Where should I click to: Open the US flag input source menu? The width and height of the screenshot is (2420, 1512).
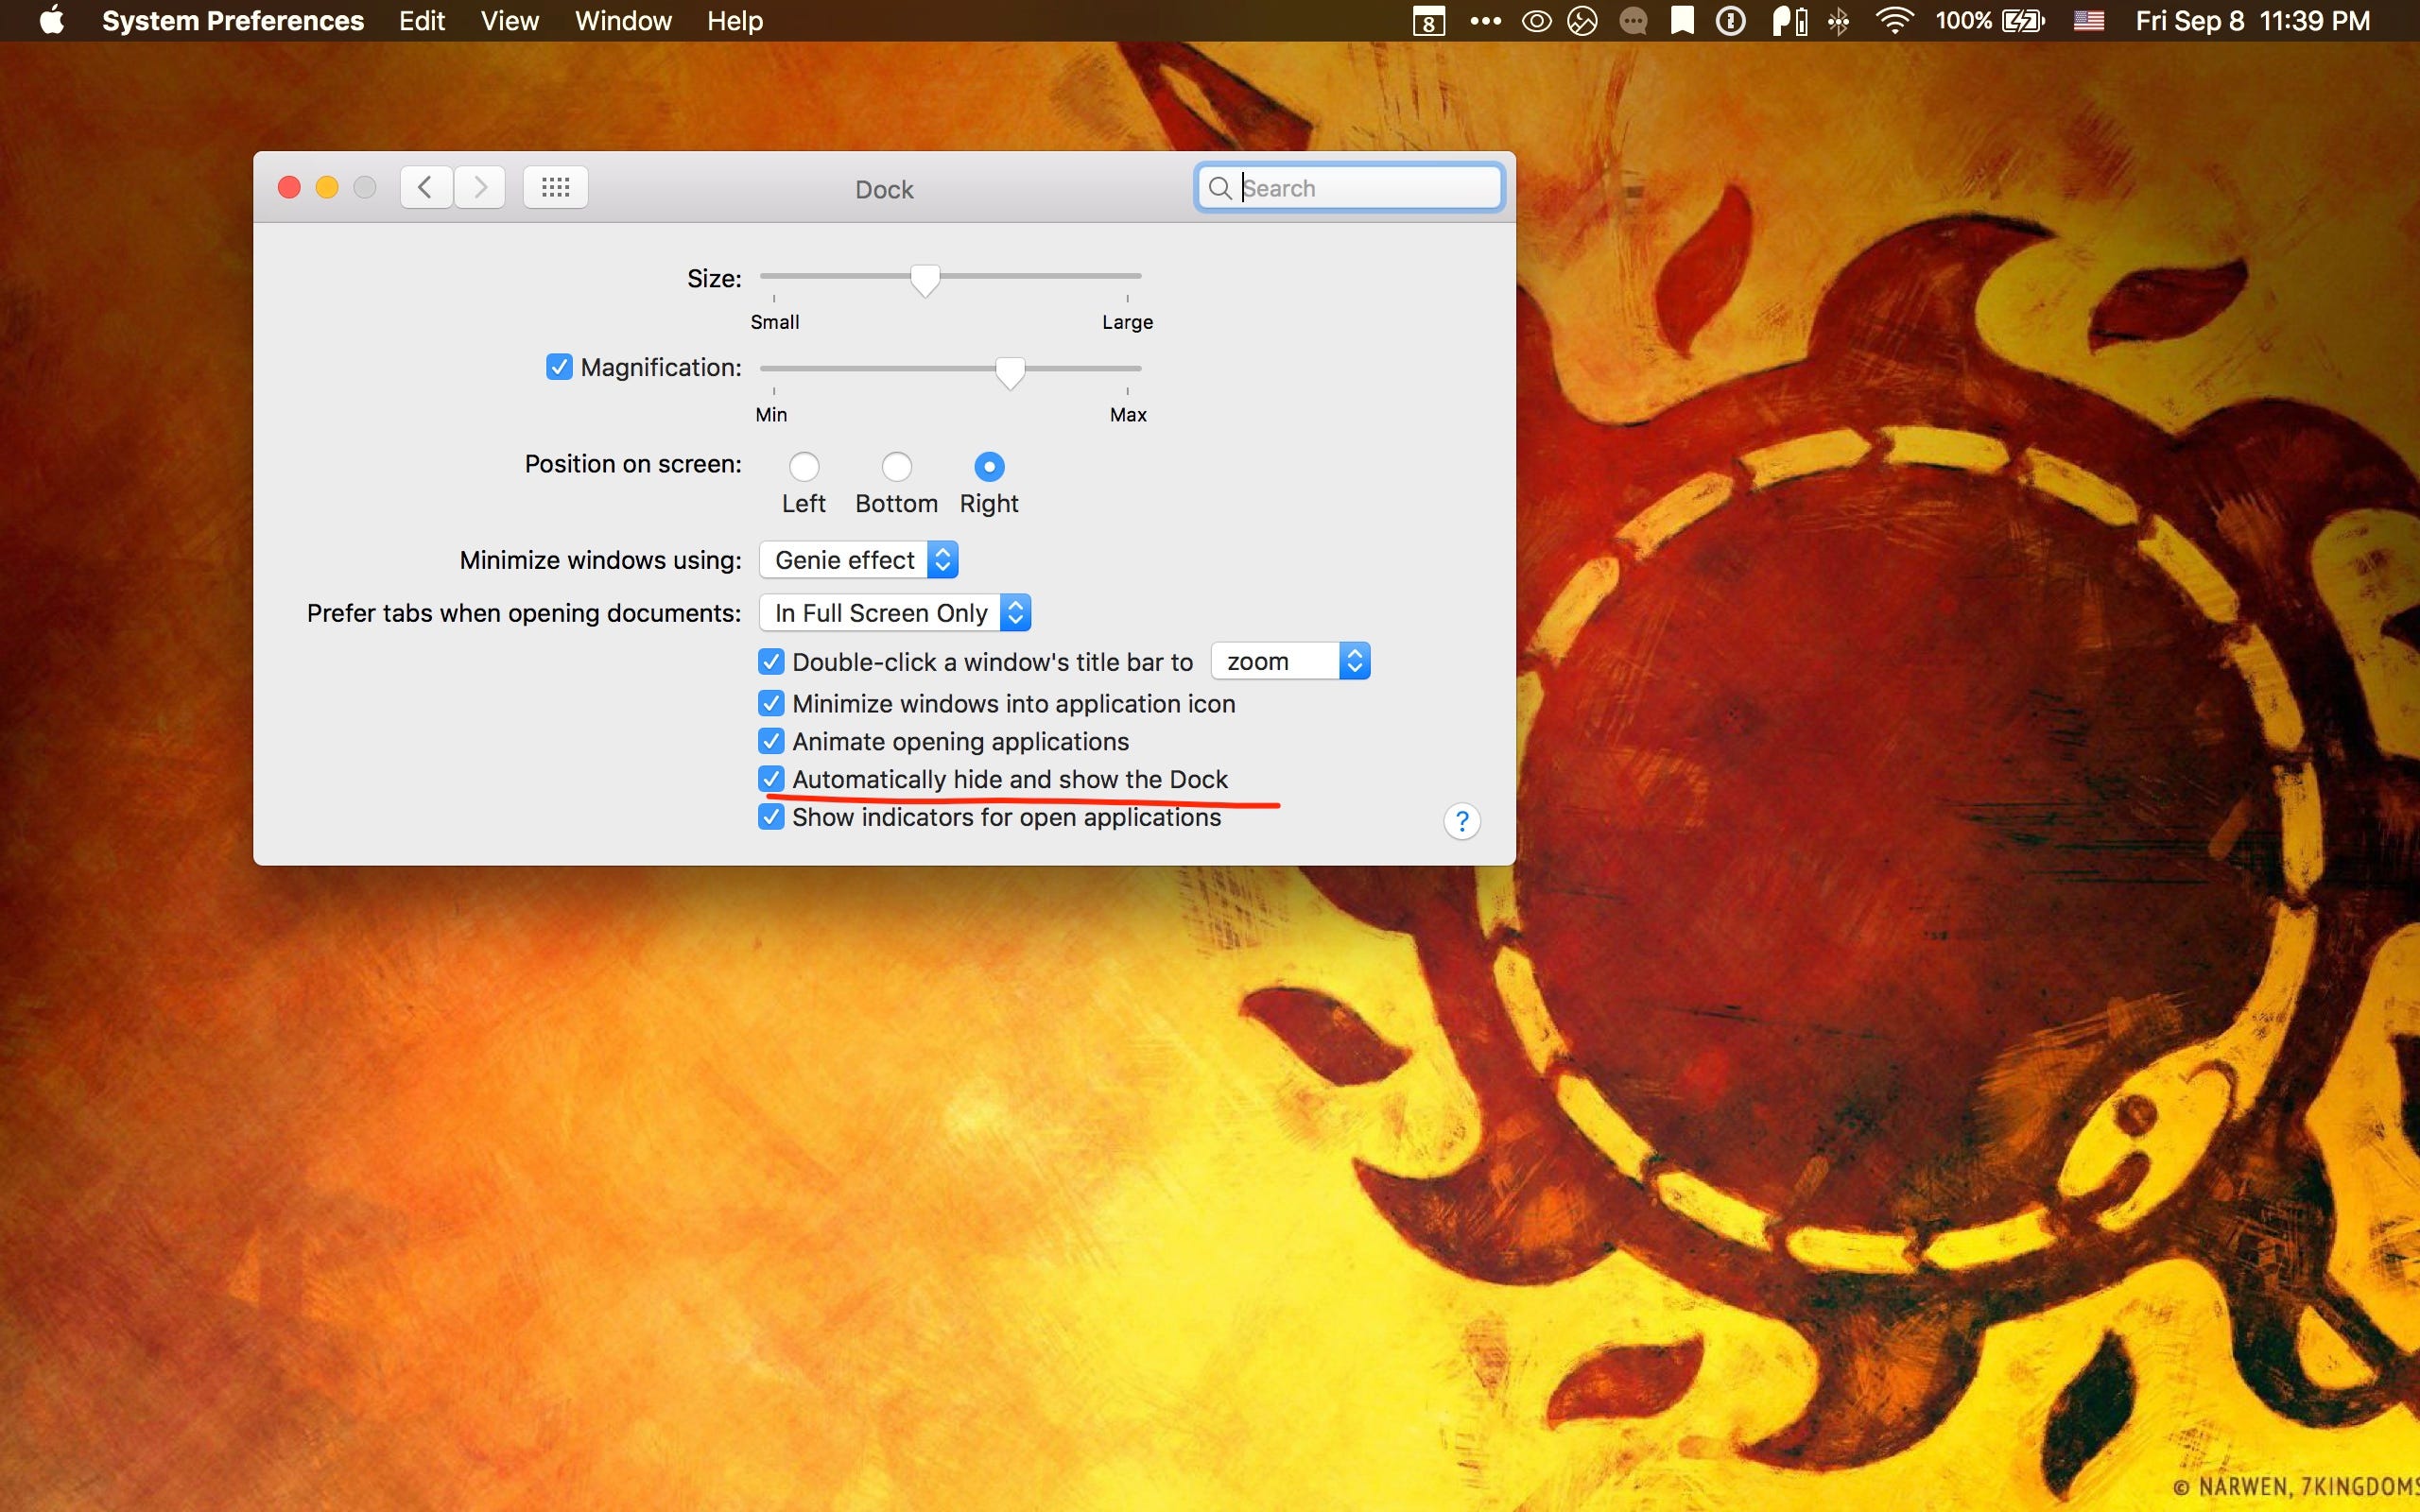coord(2088,21)
